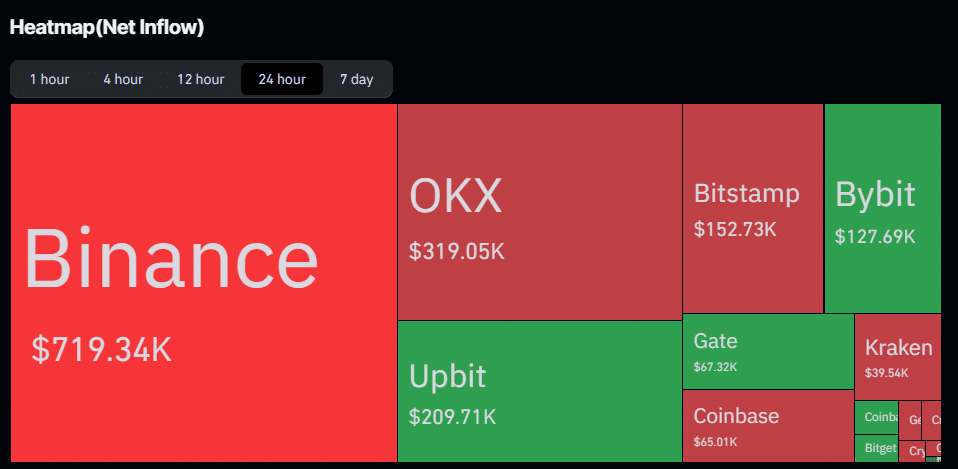This screenshot has width=958, height=469.
Task: Open the Kraken heatmap tile
Action: (897, 357)
